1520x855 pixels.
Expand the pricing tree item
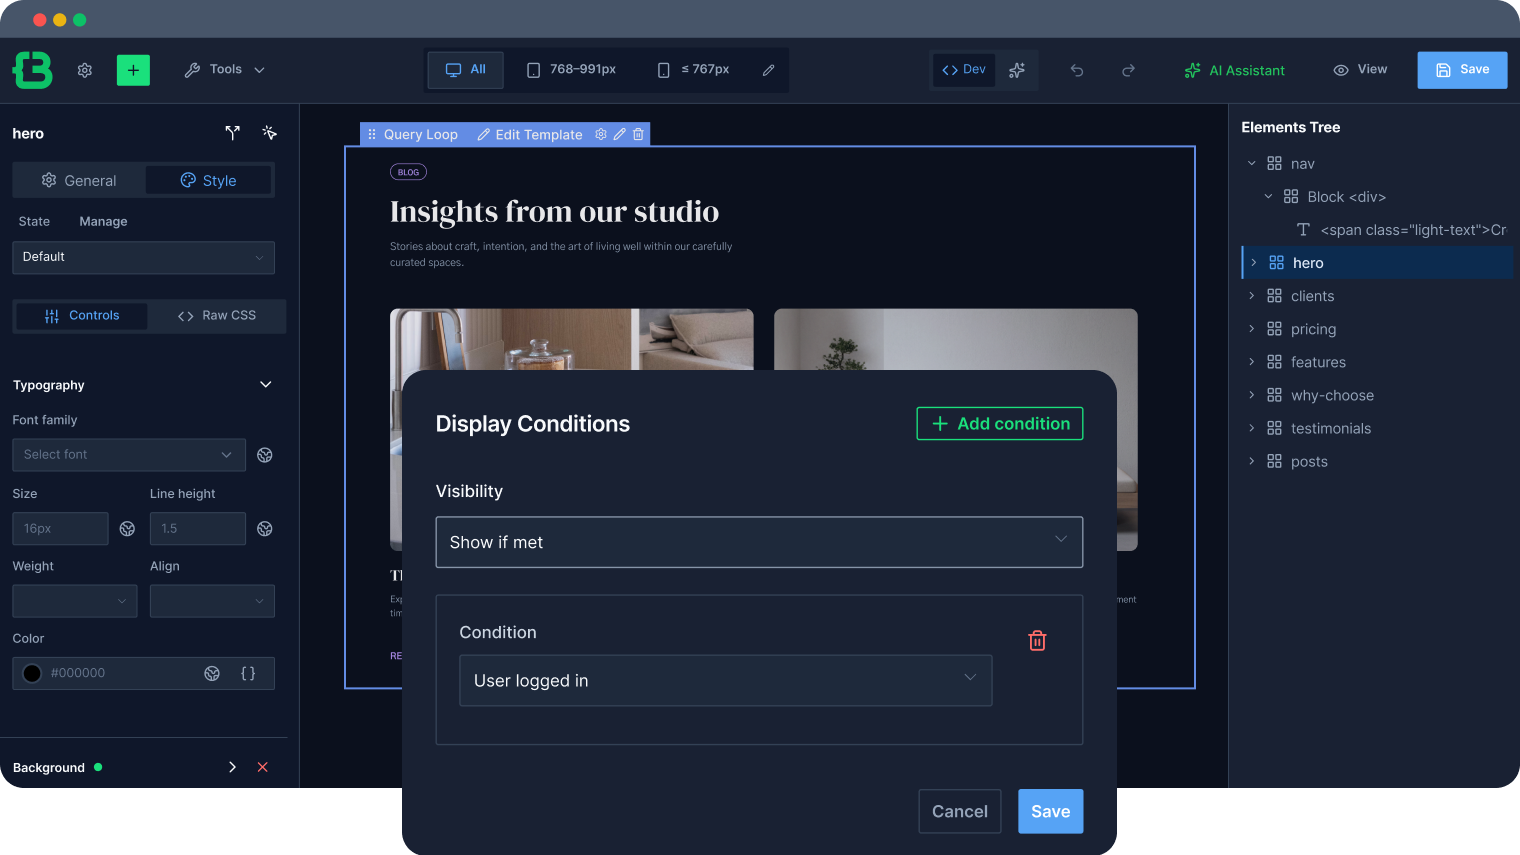[1252, 328]
